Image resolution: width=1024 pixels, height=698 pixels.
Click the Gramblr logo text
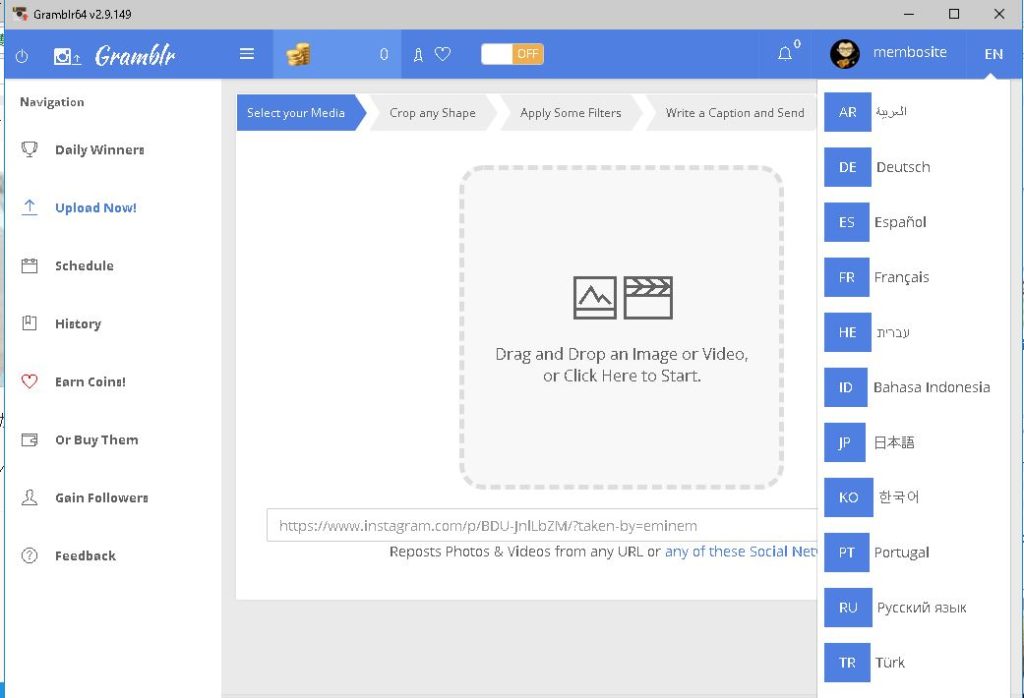(135, 56)
